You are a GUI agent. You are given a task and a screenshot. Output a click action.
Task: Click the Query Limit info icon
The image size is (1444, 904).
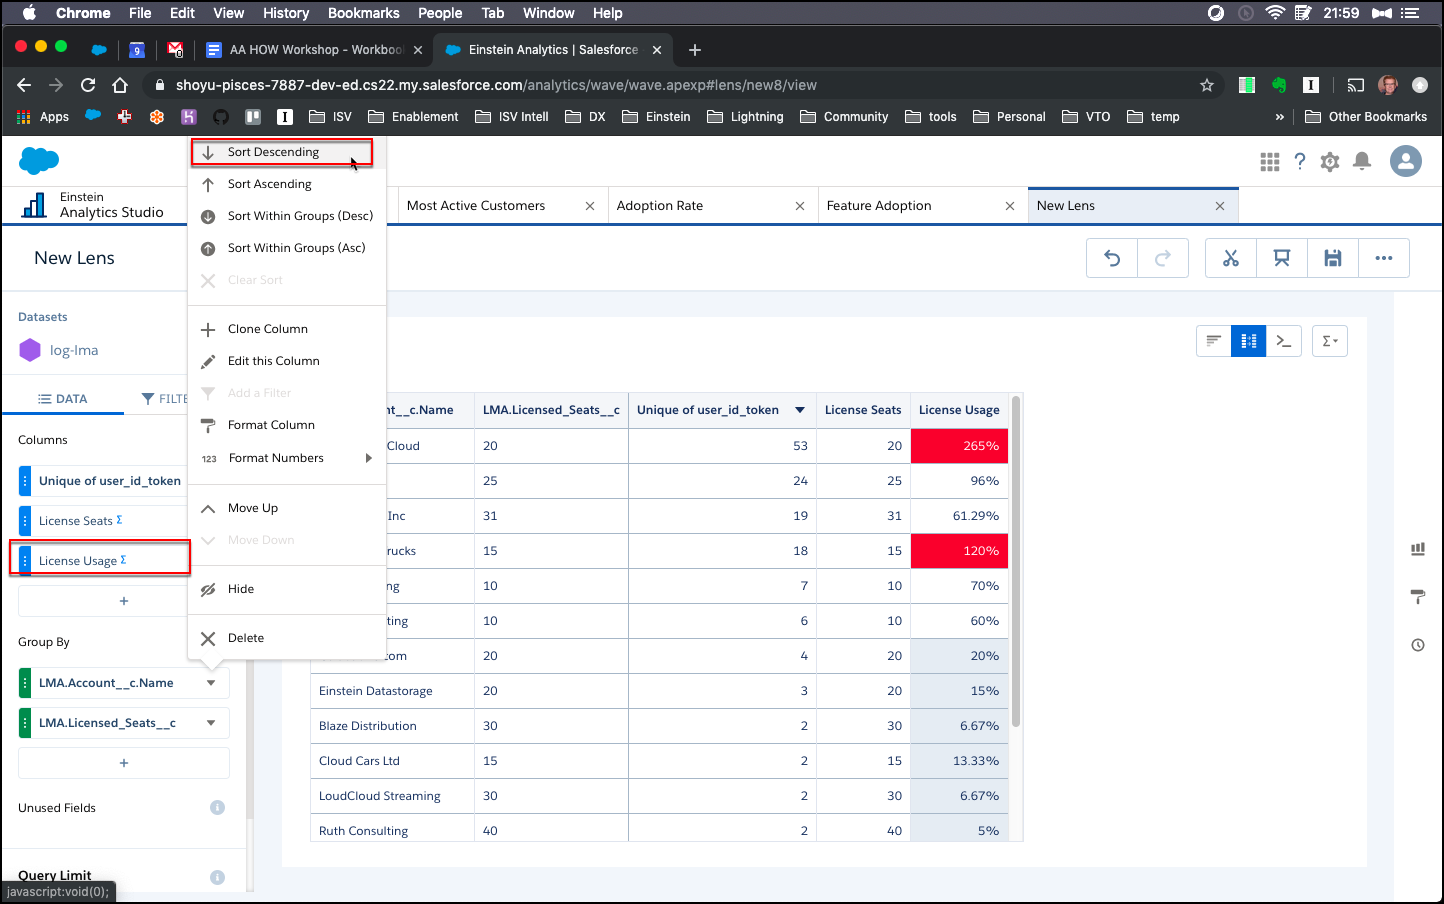[x=217, y=877]
